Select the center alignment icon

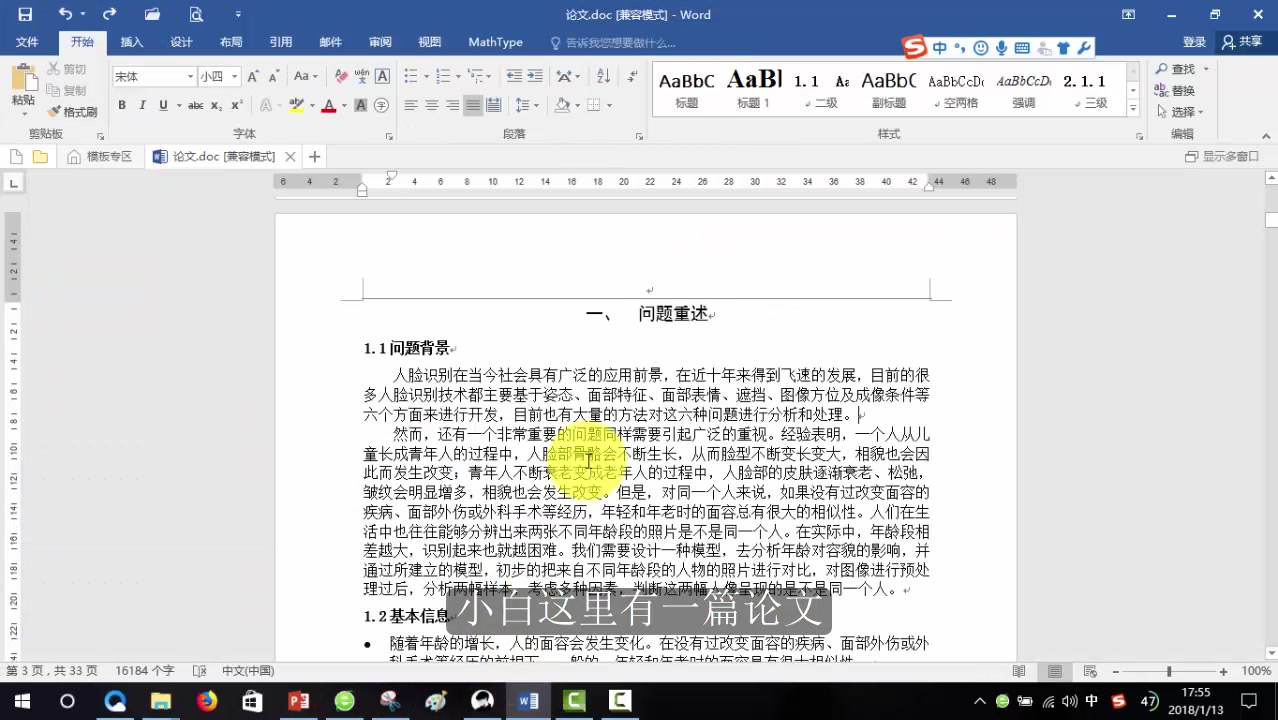429,104
